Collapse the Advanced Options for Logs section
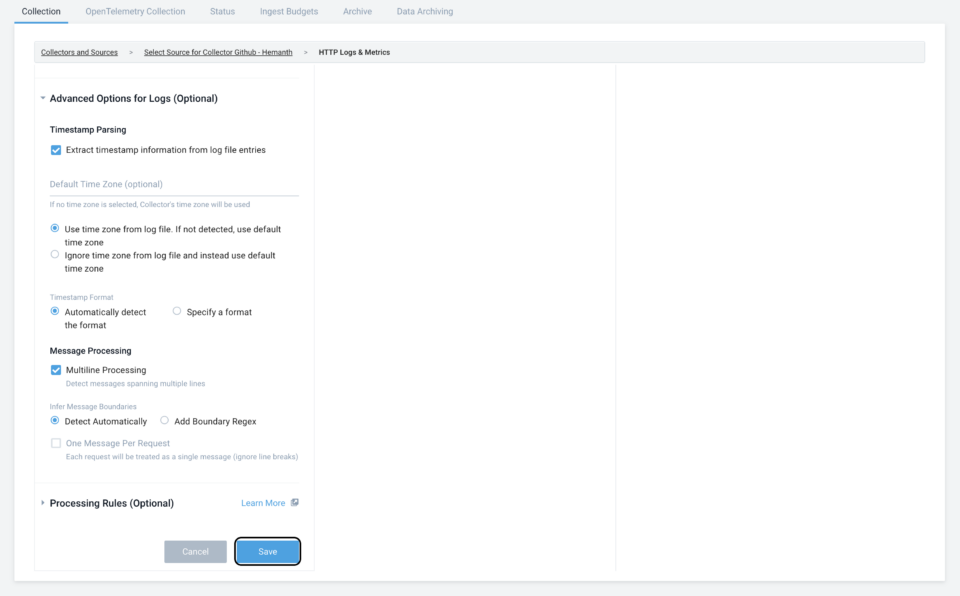The image size is (960, 596). click(42, 98)
